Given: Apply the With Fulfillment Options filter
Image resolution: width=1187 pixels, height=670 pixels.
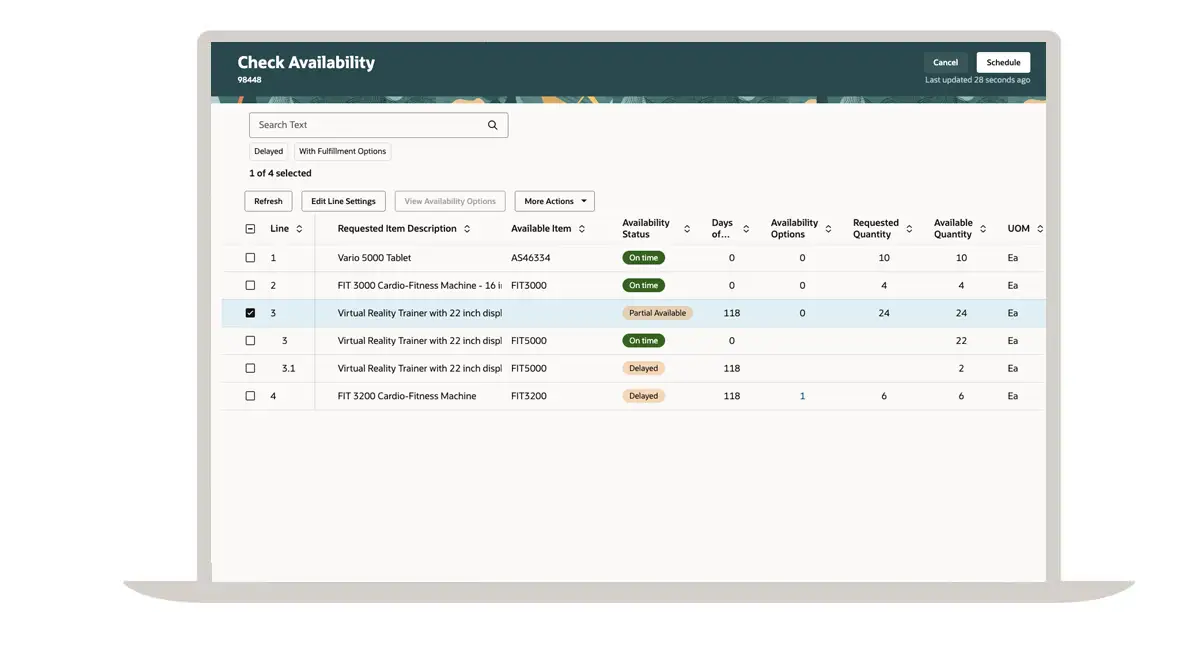Looking at the screenshot, I should click(x=342, y=152).
